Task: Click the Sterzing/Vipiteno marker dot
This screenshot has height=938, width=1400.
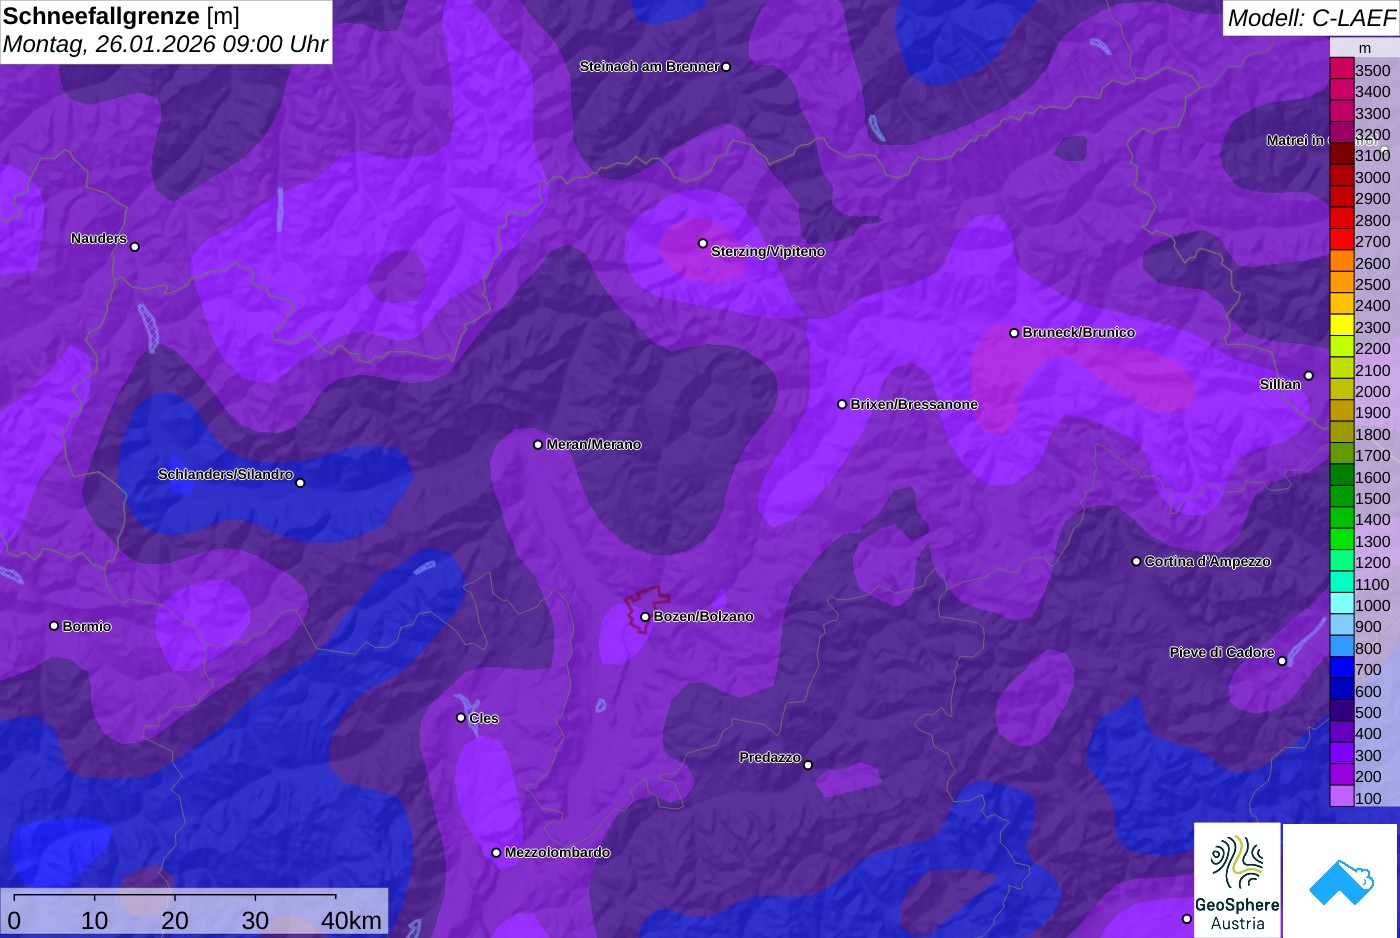Action: click(x=703, y=243)
